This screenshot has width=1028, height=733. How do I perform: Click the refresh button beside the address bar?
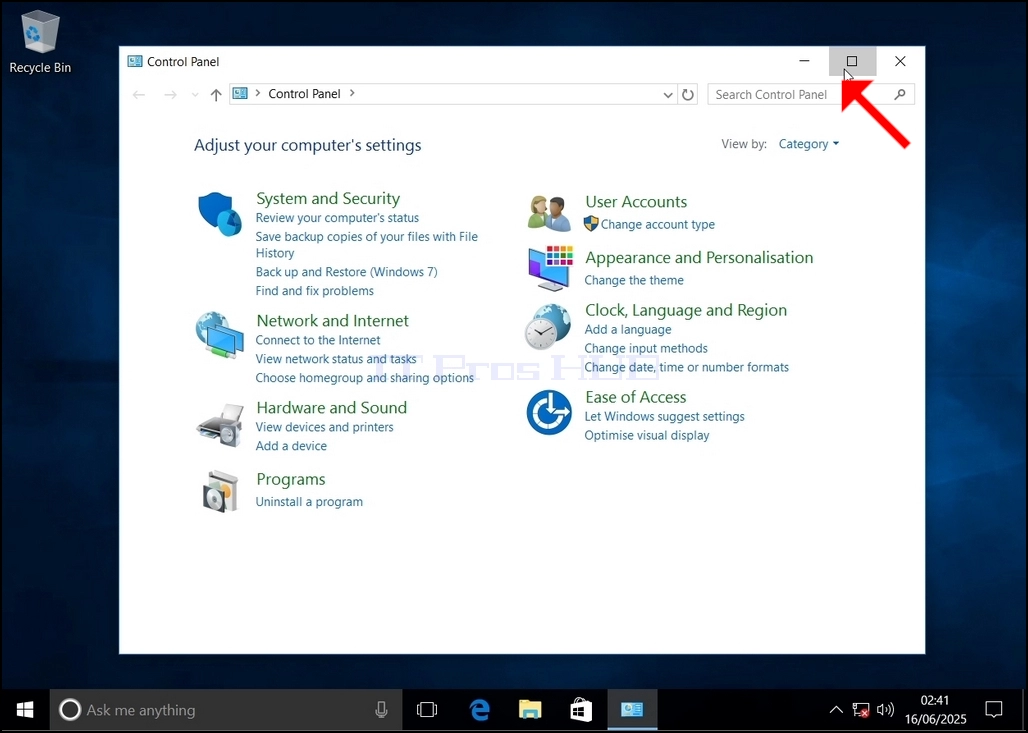pos(687,94)
